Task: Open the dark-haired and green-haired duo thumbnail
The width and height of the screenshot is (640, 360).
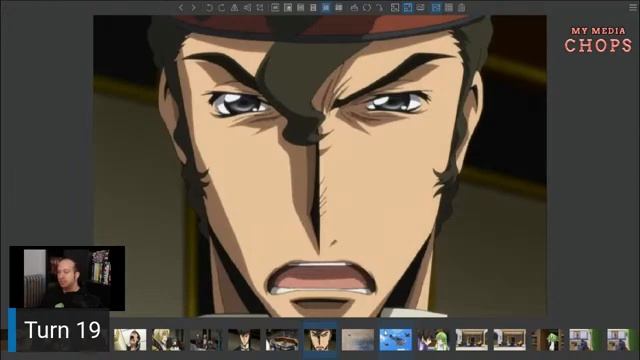Action: [x=433, y=340]
